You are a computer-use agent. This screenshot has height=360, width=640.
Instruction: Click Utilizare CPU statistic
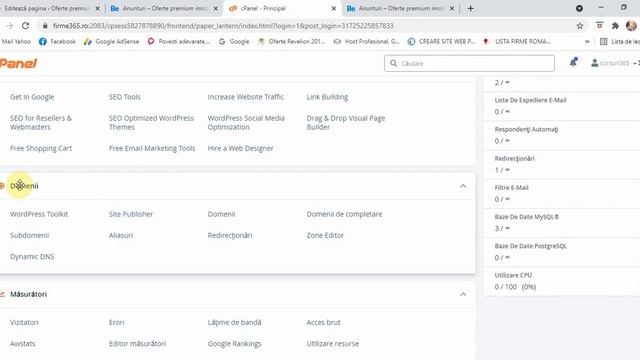[513, 275]
